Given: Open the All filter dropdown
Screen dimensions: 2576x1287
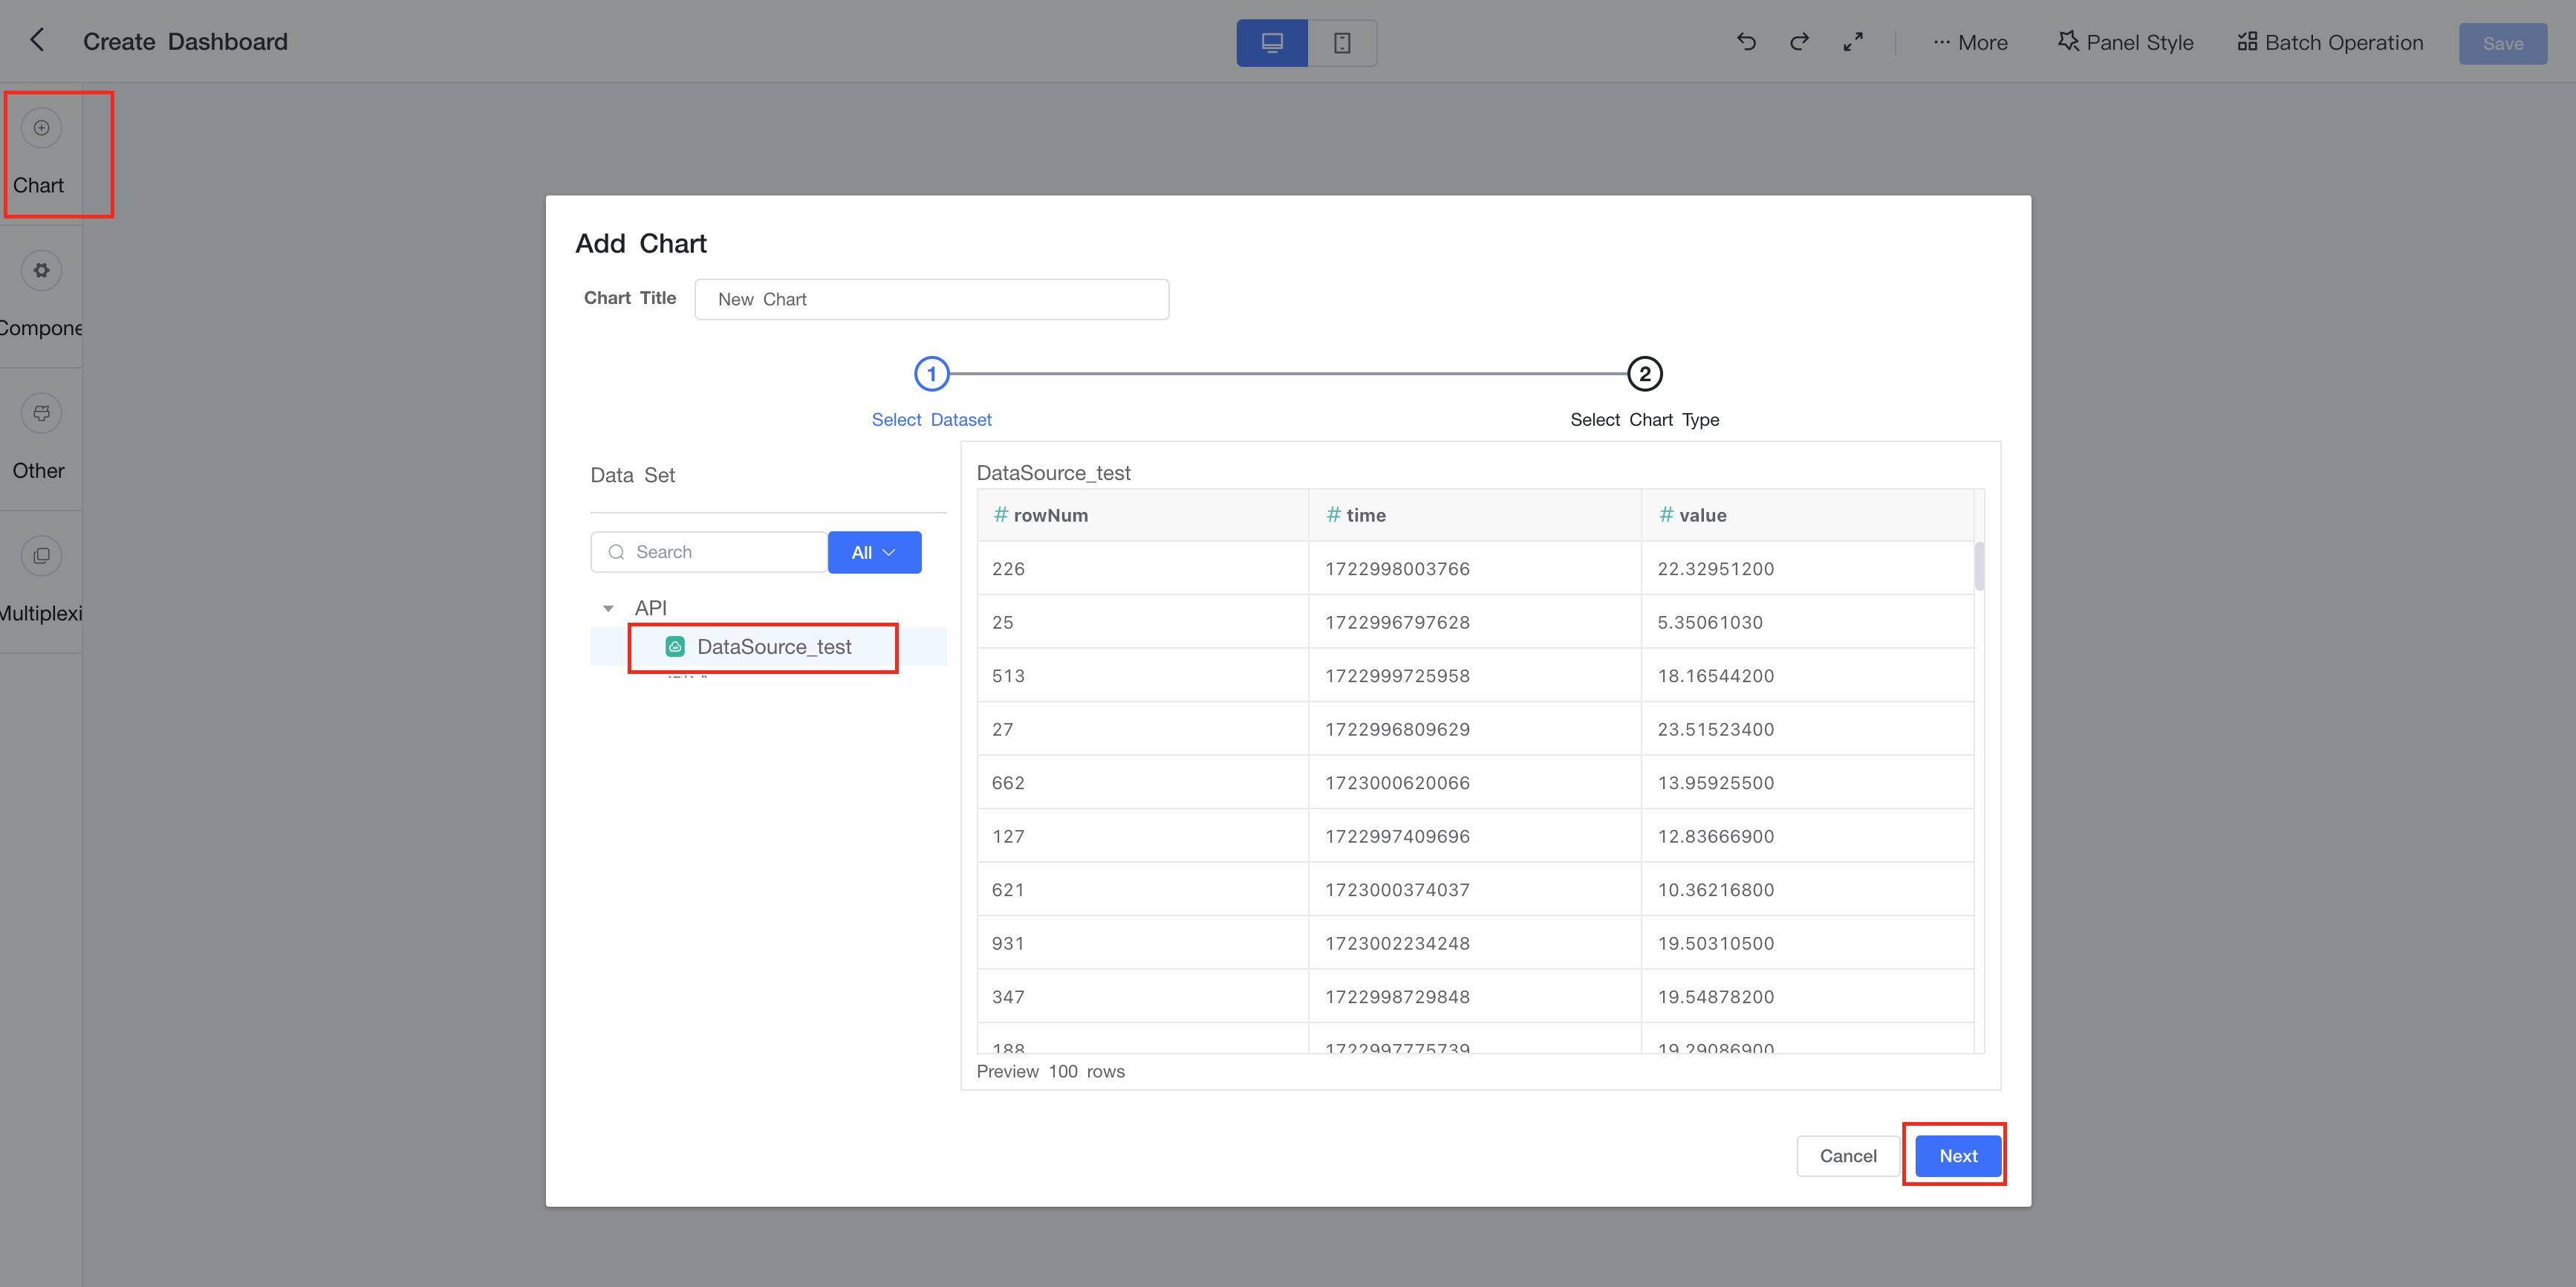Looking at the screenshot, I should click(x=873, y=552).
